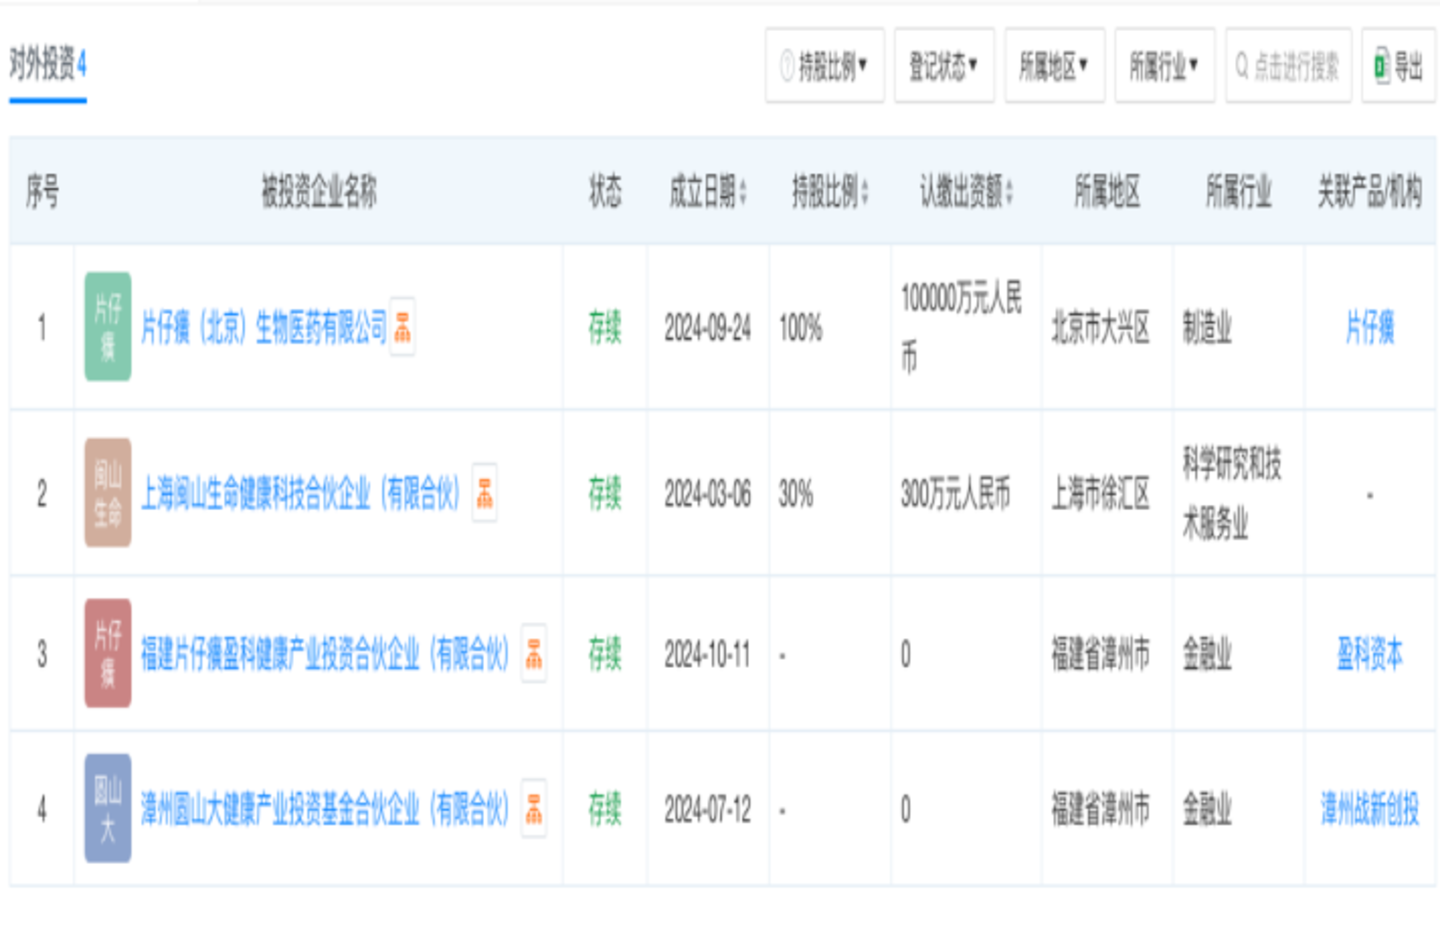This screenshot has width=1440, height=928.
Task: Click the orange structure icon beside 福建片仔癀盈科健康产业投资合伙企业
Action: pos(534,654)
